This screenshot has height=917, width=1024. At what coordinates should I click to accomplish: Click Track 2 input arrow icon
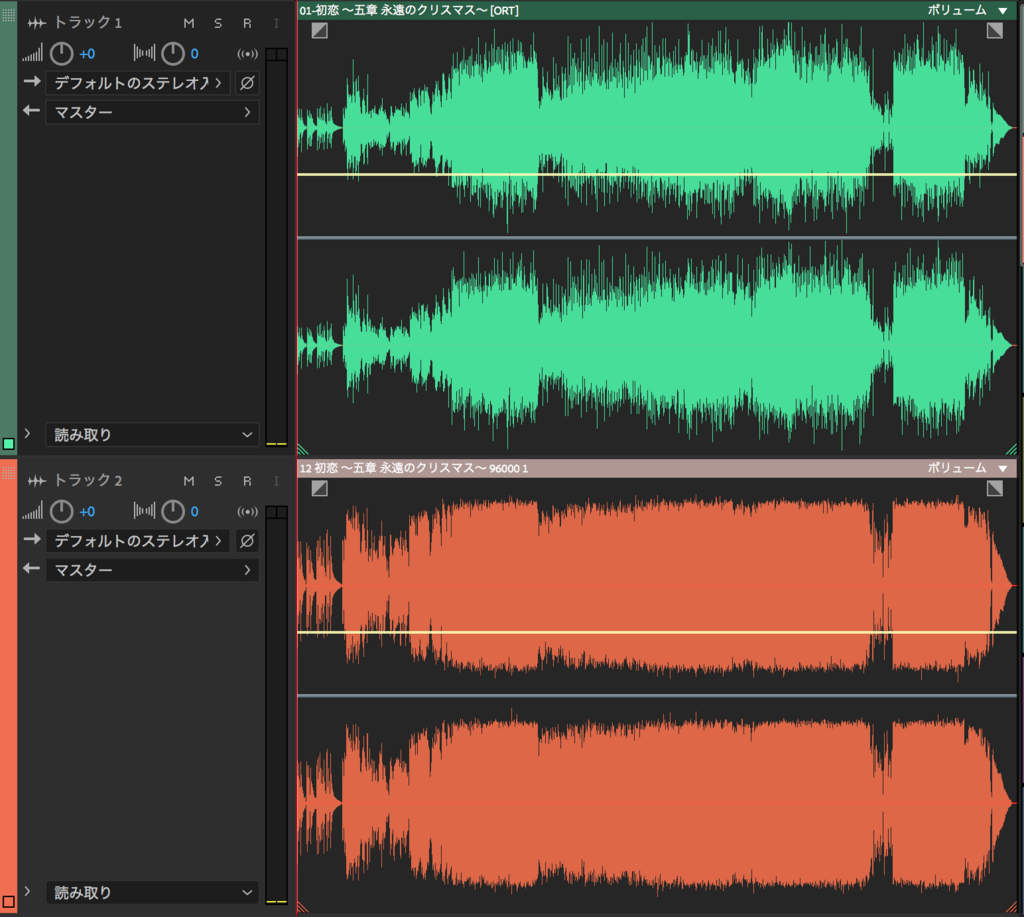pos(32,539)
